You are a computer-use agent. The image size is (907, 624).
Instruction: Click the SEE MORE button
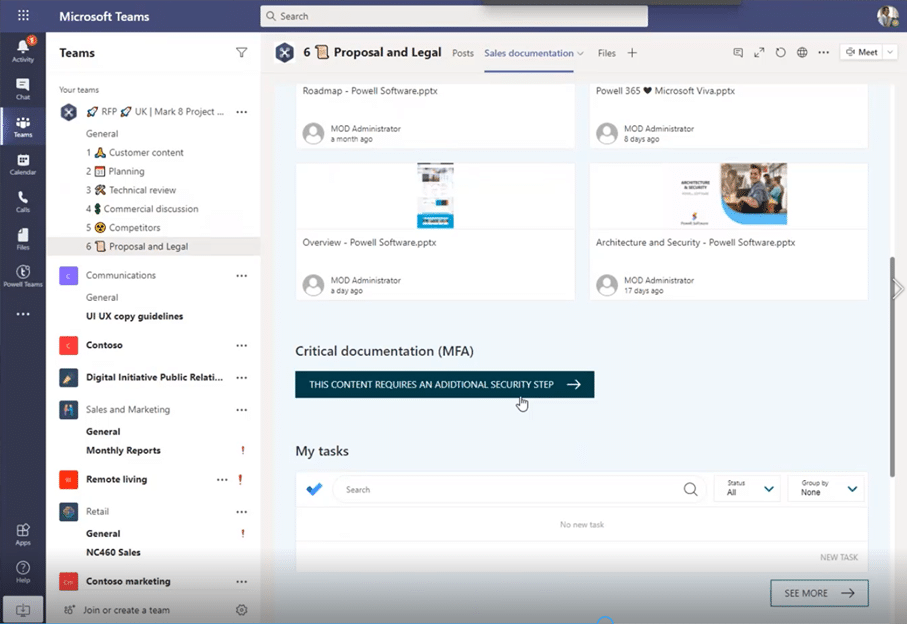pyautogui.click(x=818, y=593)
